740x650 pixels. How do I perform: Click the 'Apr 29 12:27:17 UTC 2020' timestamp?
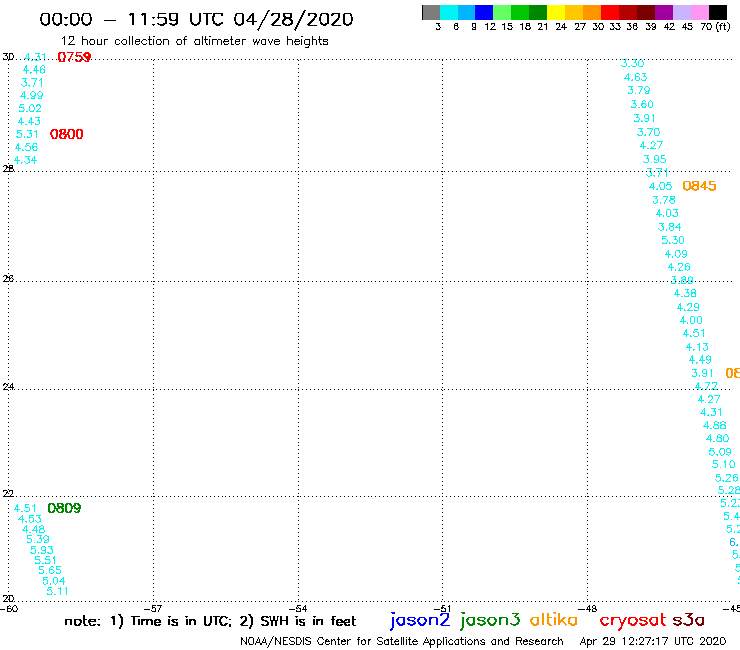pos(653,642)
